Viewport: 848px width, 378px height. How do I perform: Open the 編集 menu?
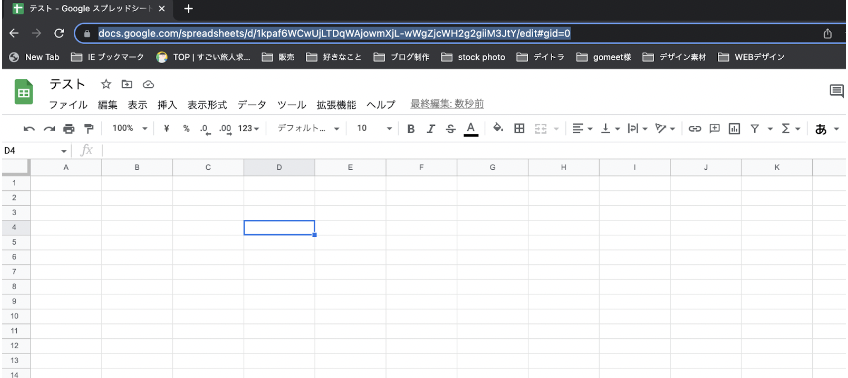click(x=107, y=104)
